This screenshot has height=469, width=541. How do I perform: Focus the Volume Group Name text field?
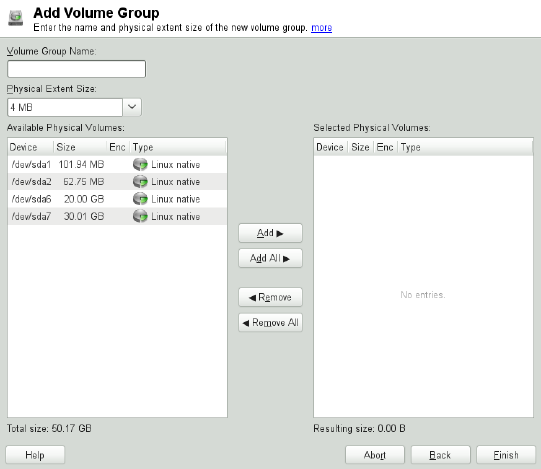76,69
